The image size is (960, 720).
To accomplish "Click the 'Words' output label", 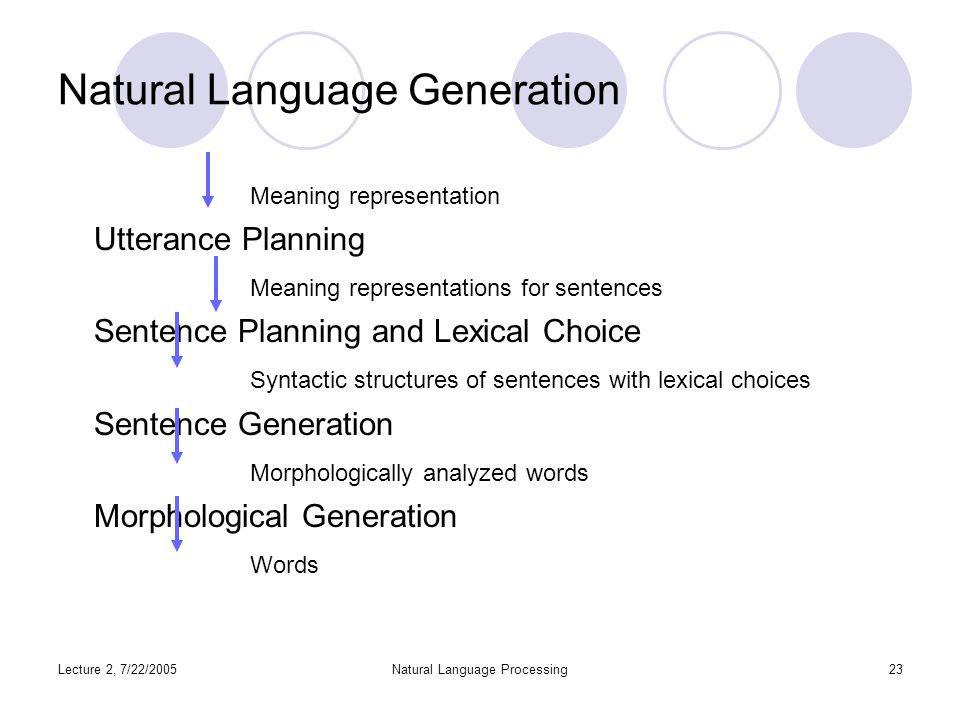I will pos(284,564).
